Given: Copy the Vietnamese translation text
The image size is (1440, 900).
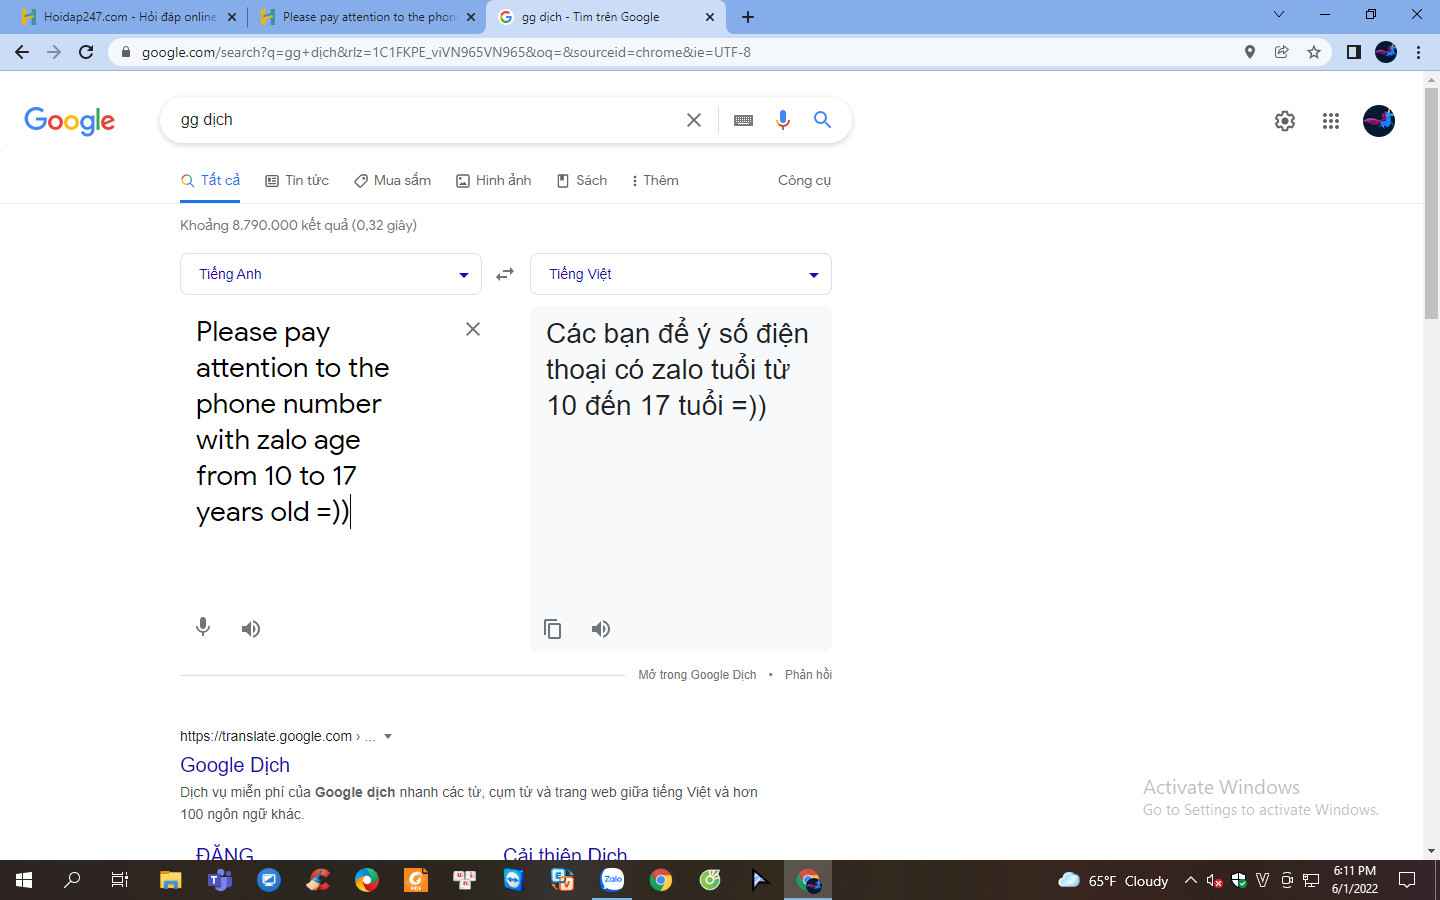Looking at the screenshot, I should coord(552,629).
